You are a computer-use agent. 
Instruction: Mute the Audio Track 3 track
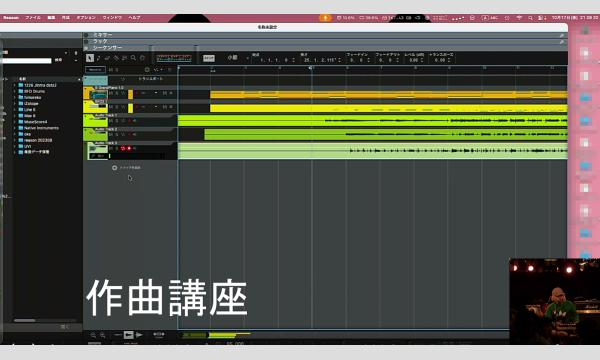[111, 148]
